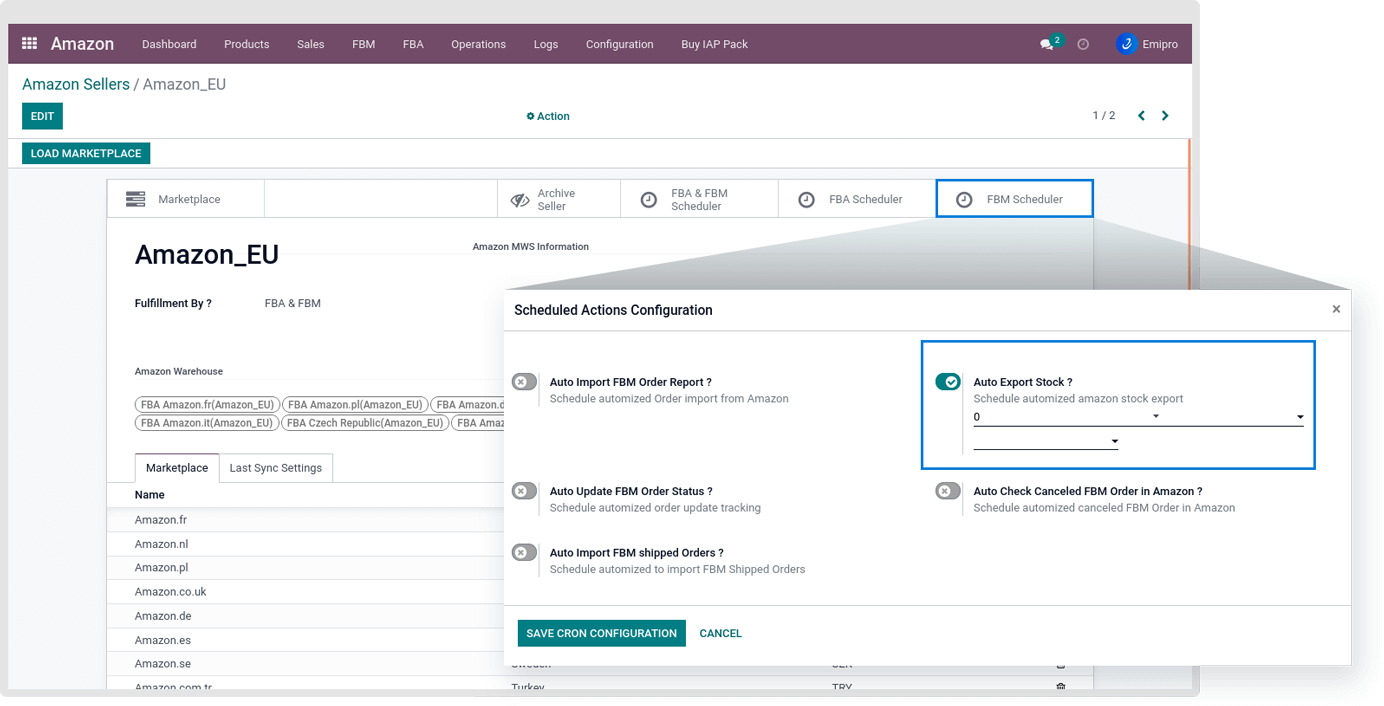The image size is (1384, 706).
Task: Go to next record arrow
Action: 1165,116
